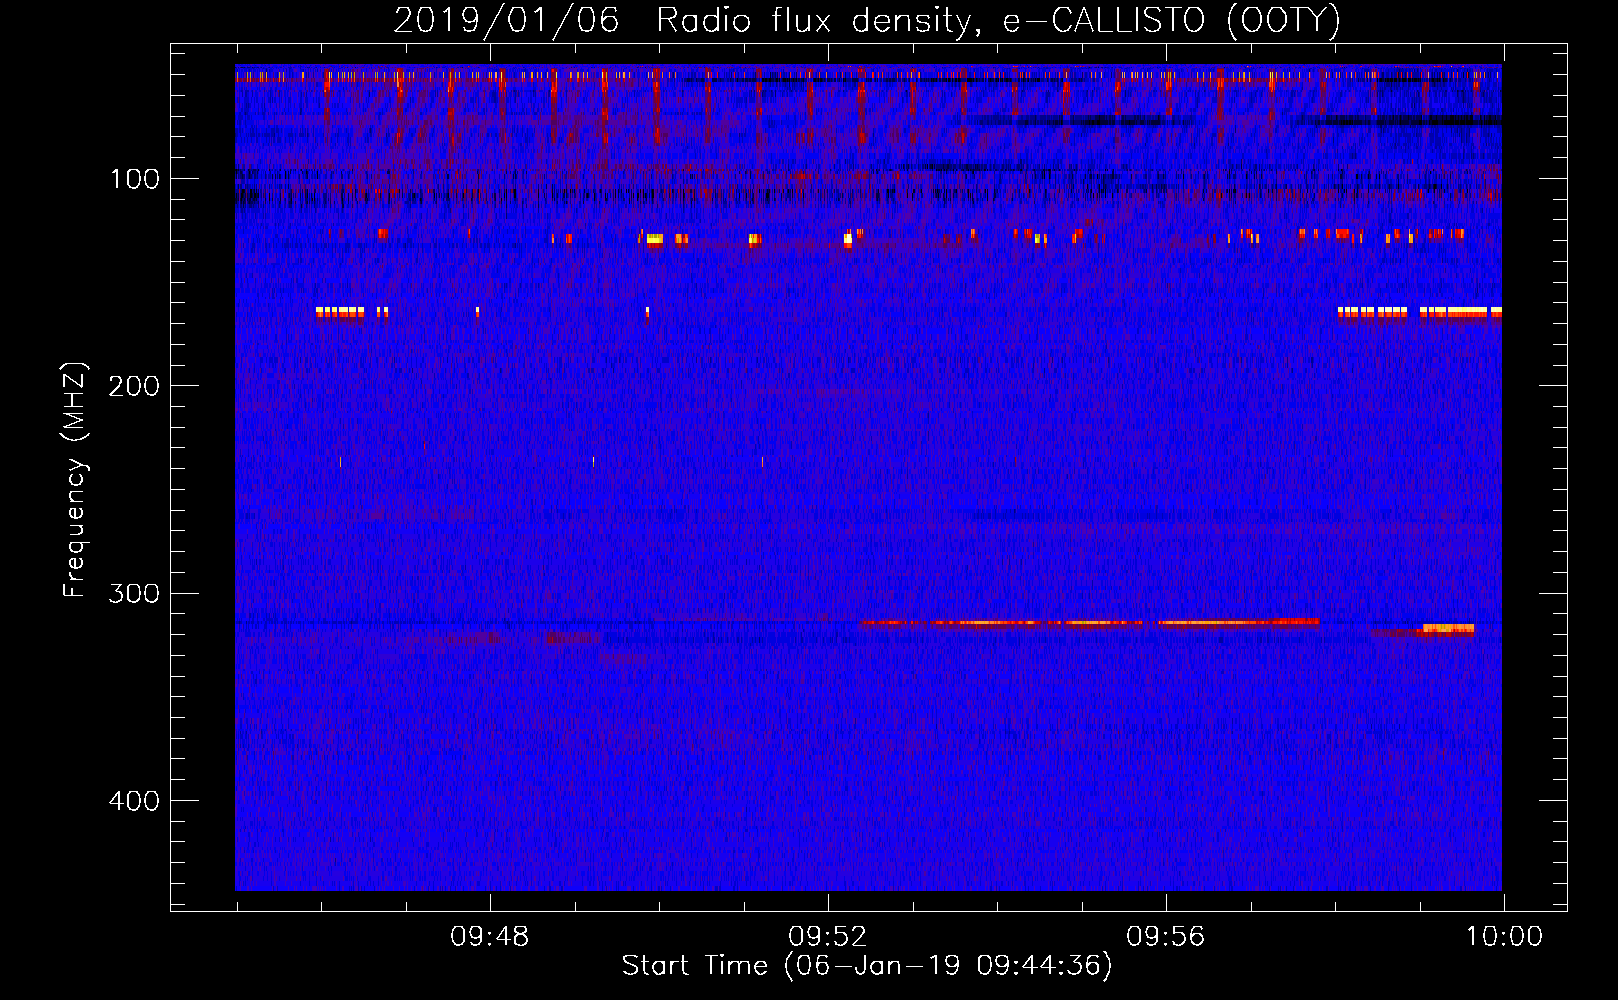Click the 'Start Time (06-Jan-19 09:44:36)' label

coord(867,966)
